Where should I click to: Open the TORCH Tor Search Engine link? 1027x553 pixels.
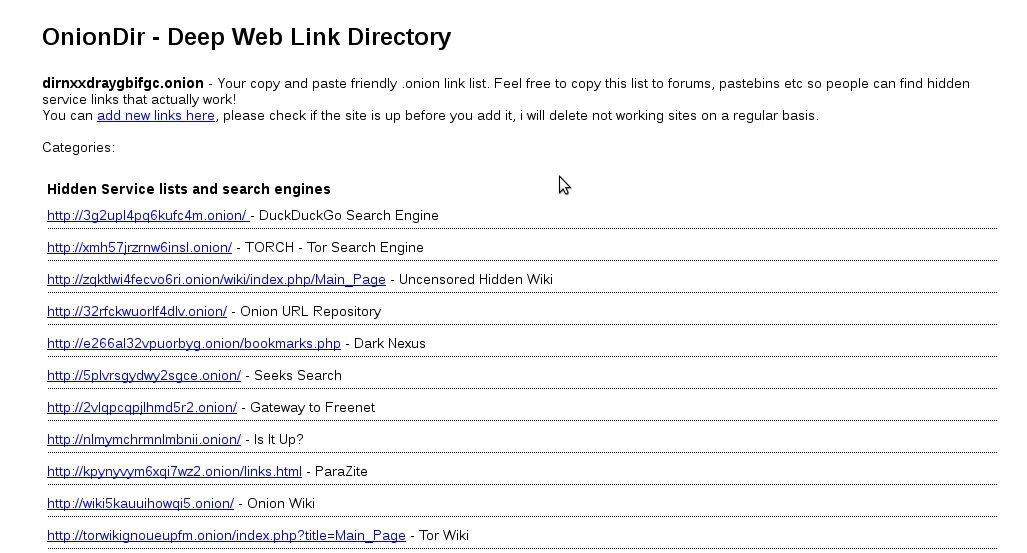click(139, 248)
